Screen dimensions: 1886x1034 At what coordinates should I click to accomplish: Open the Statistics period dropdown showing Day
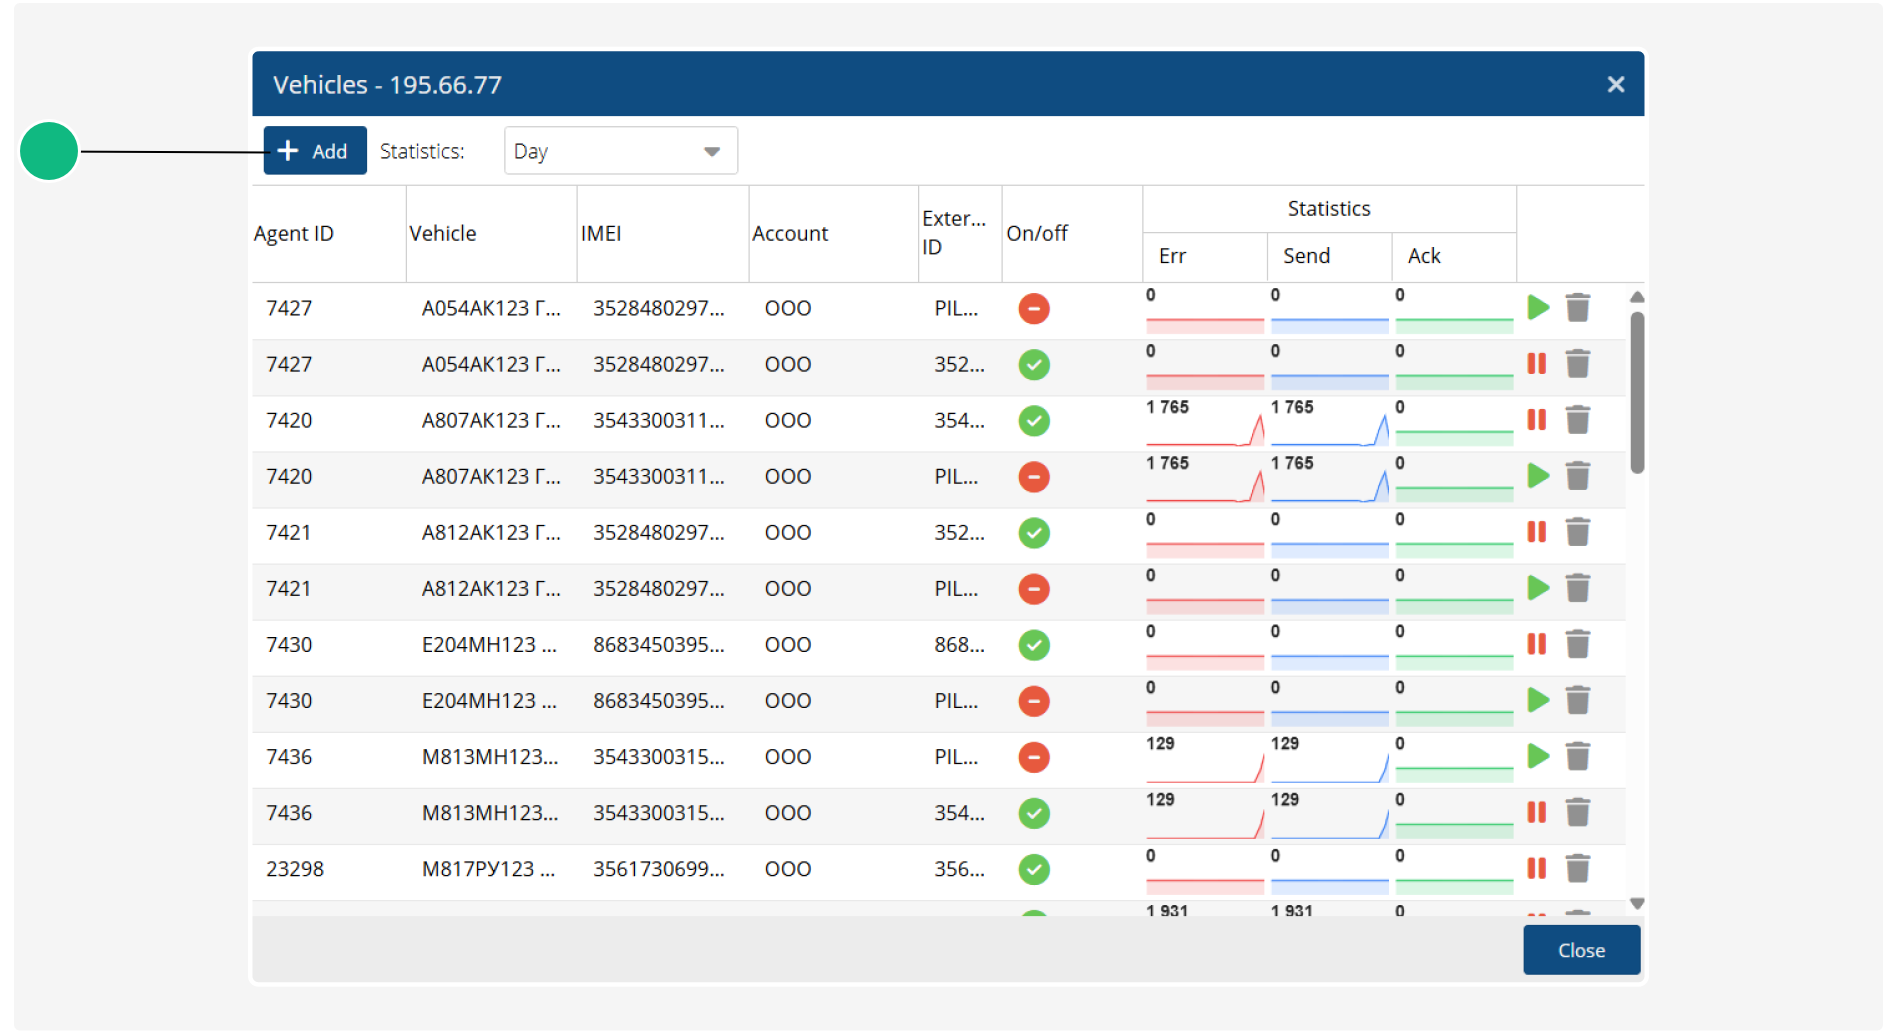coord(621,151)
